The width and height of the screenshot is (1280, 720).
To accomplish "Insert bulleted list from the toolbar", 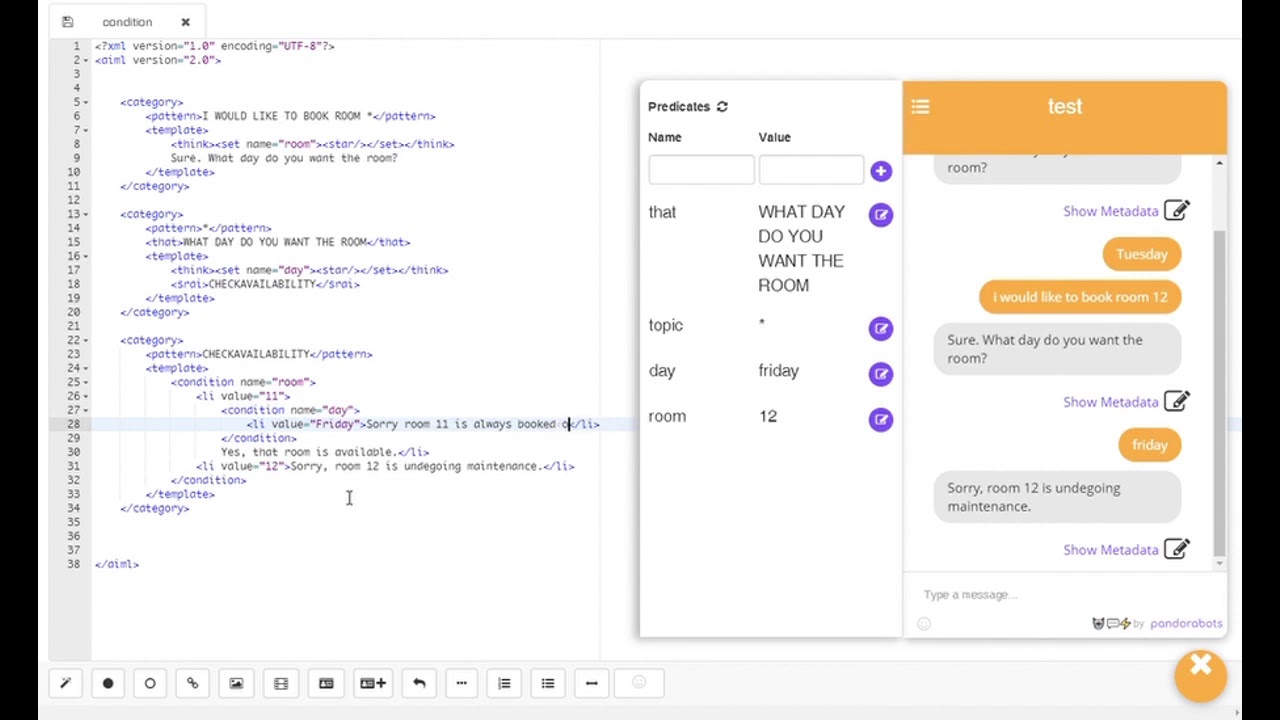I will click(x=548, y=683).
